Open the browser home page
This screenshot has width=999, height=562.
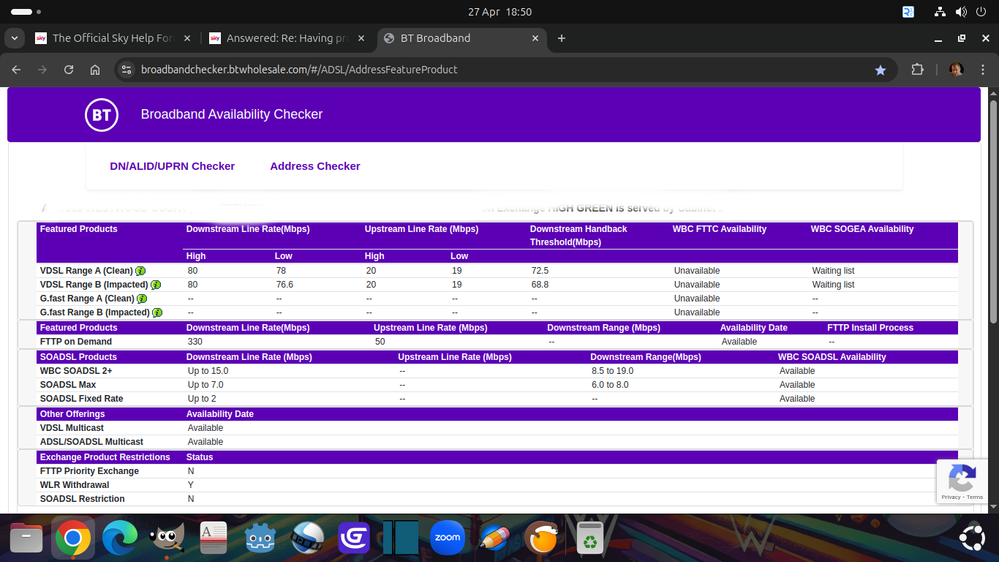click(95, 69)
